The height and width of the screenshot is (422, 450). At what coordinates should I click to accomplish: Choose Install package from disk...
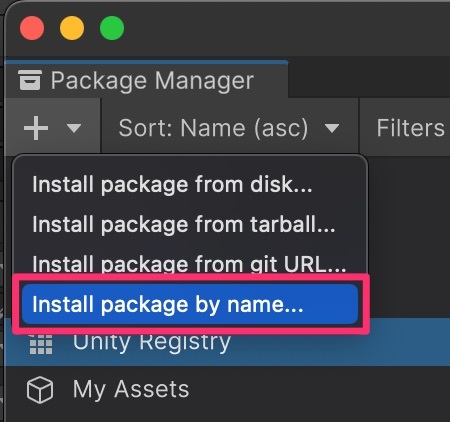tap(172, 185)
